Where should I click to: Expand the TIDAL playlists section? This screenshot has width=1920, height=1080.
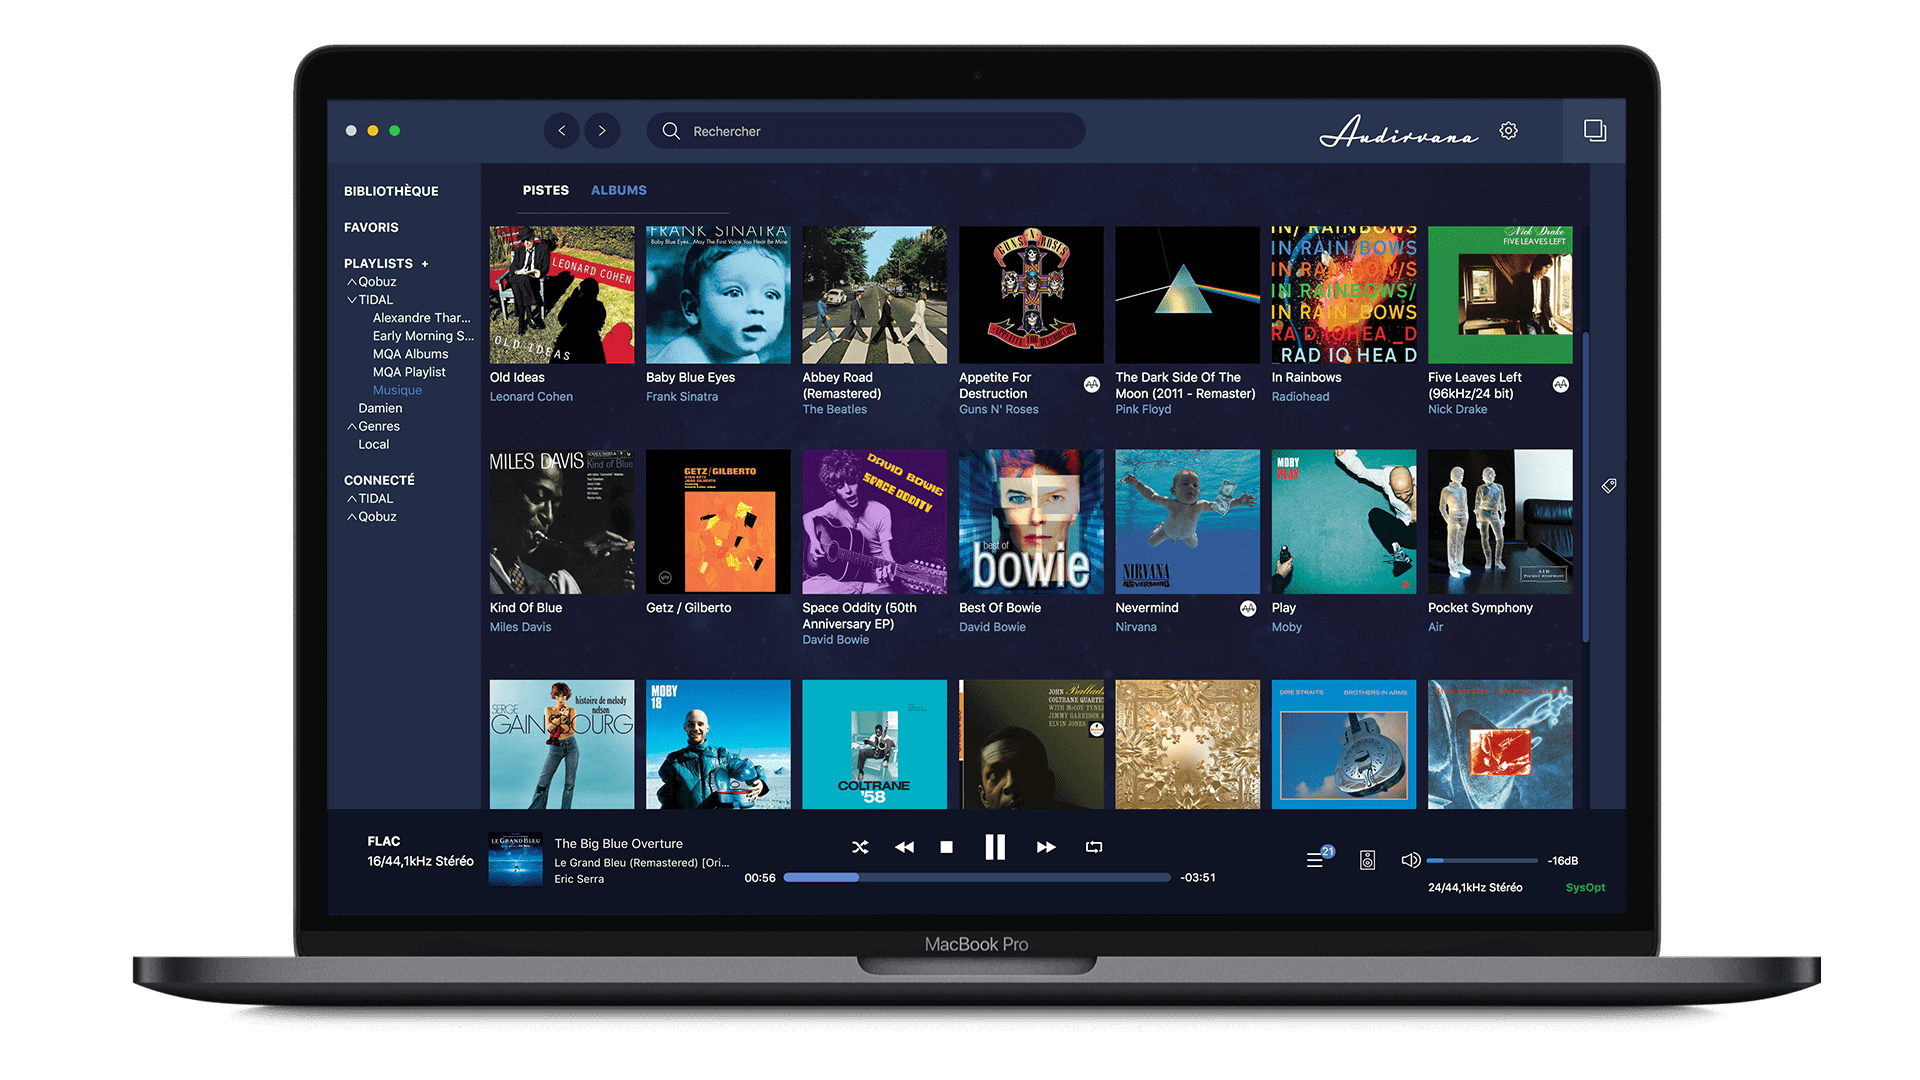[x=352, y=299]
